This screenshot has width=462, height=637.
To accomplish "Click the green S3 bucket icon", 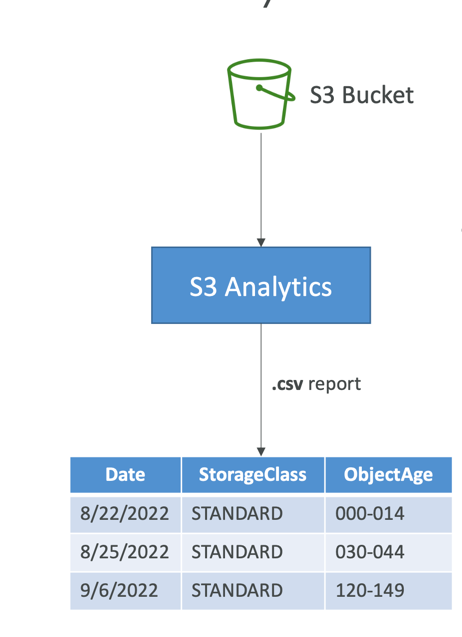I will pos(261,94).
